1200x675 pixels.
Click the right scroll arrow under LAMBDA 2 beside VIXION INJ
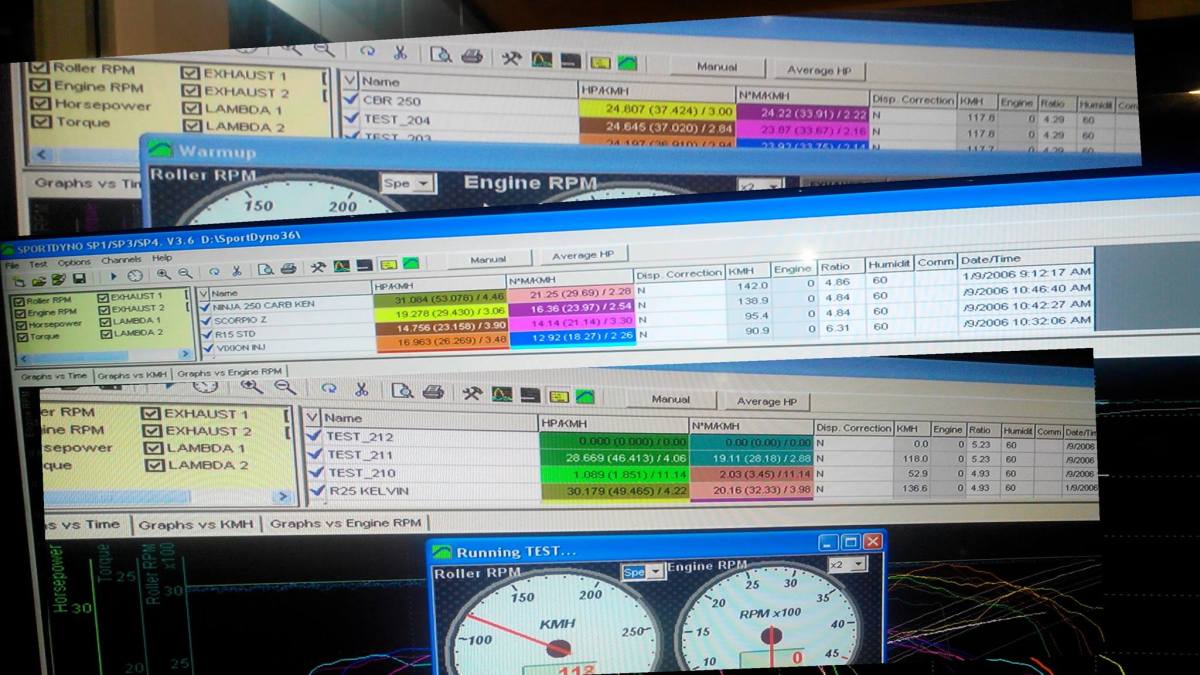coord(185,354)
